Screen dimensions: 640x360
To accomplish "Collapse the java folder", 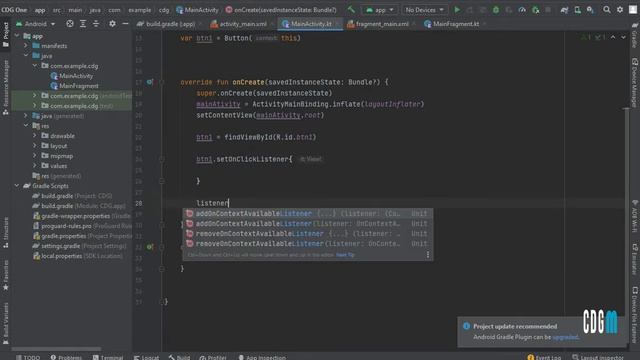I will [x=26, y=56].
